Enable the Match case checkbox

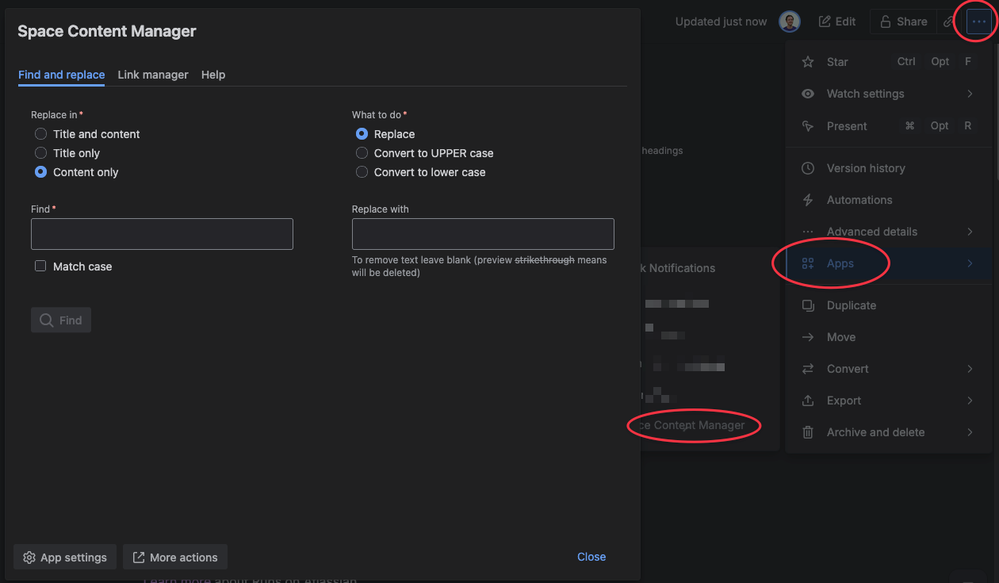[x=40, y=266]
